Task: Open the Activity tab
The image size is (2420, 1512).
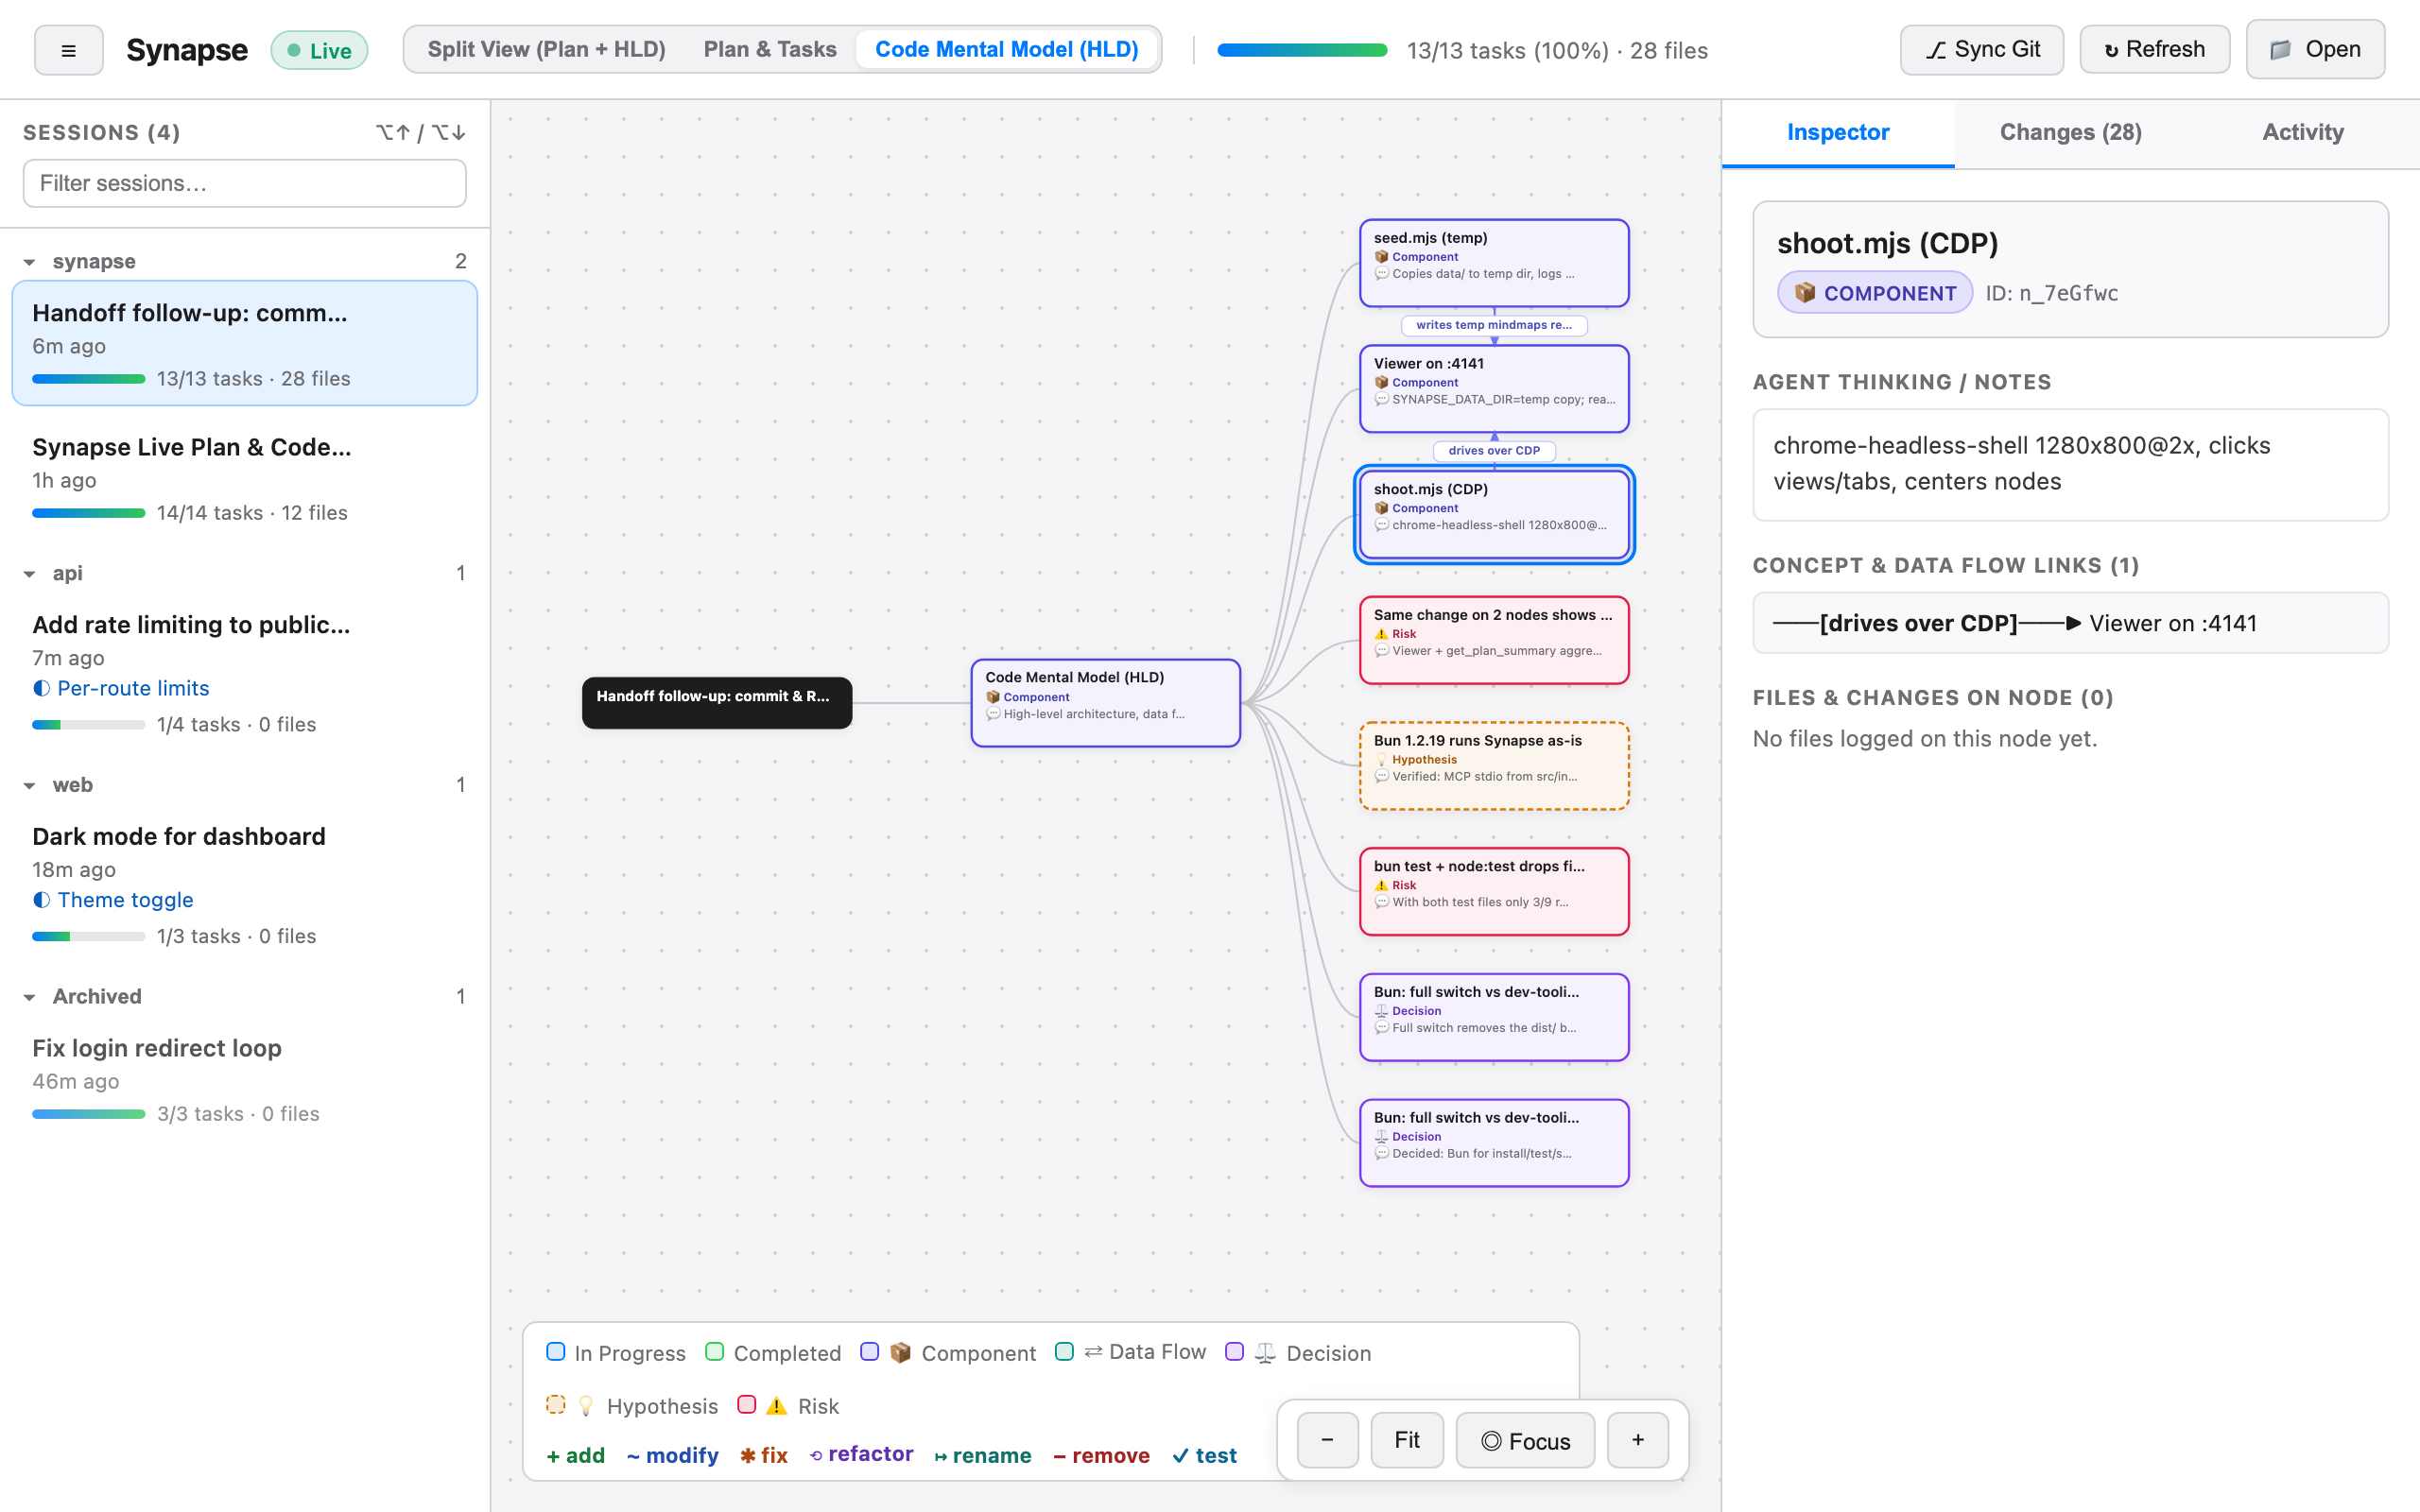Action: (2303, 132)
